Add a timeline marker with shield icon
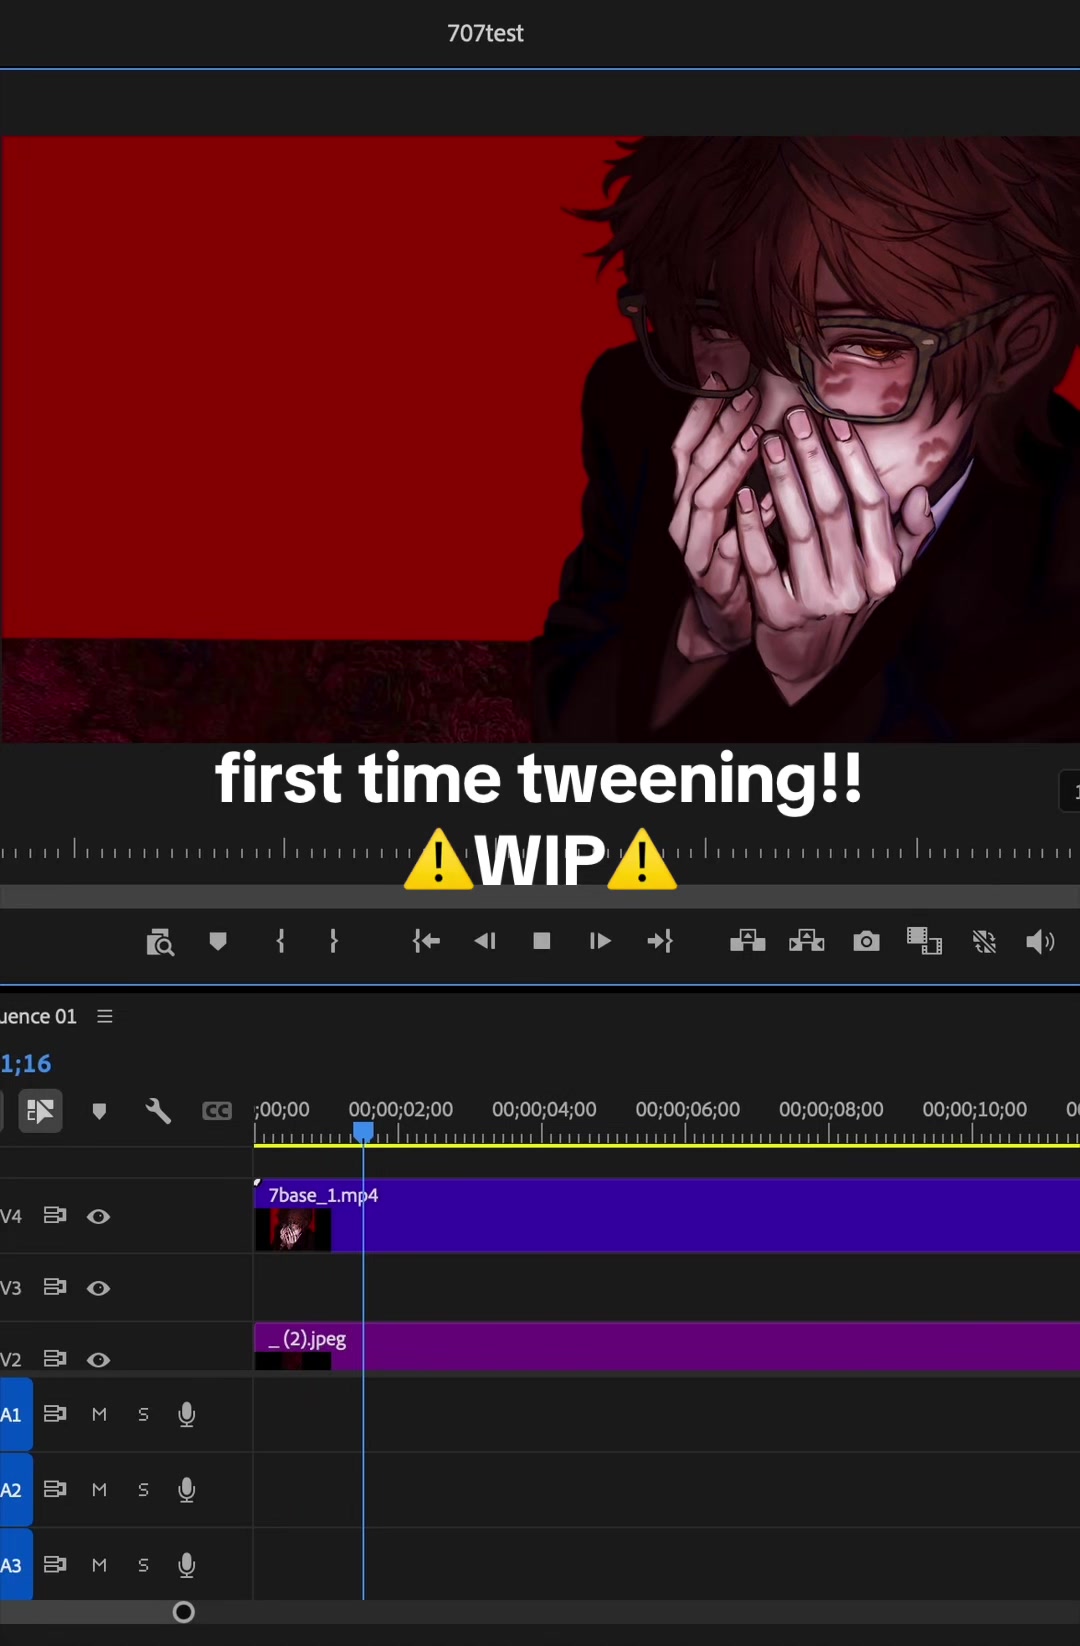The height and width of the screenshot is (1646, 1080). (x=99, y=1111)
